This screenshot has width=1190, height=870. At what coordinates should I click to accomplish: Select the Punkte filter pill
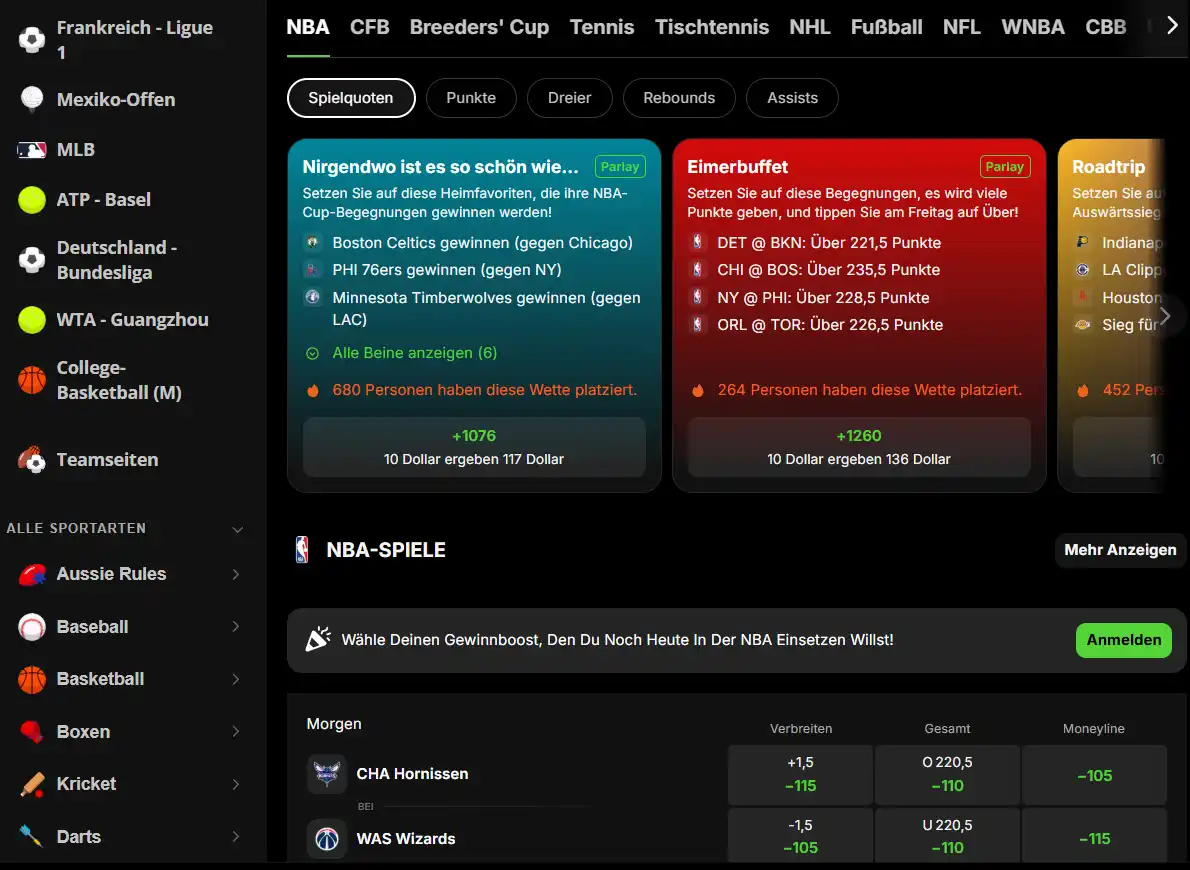pos(471,98)
